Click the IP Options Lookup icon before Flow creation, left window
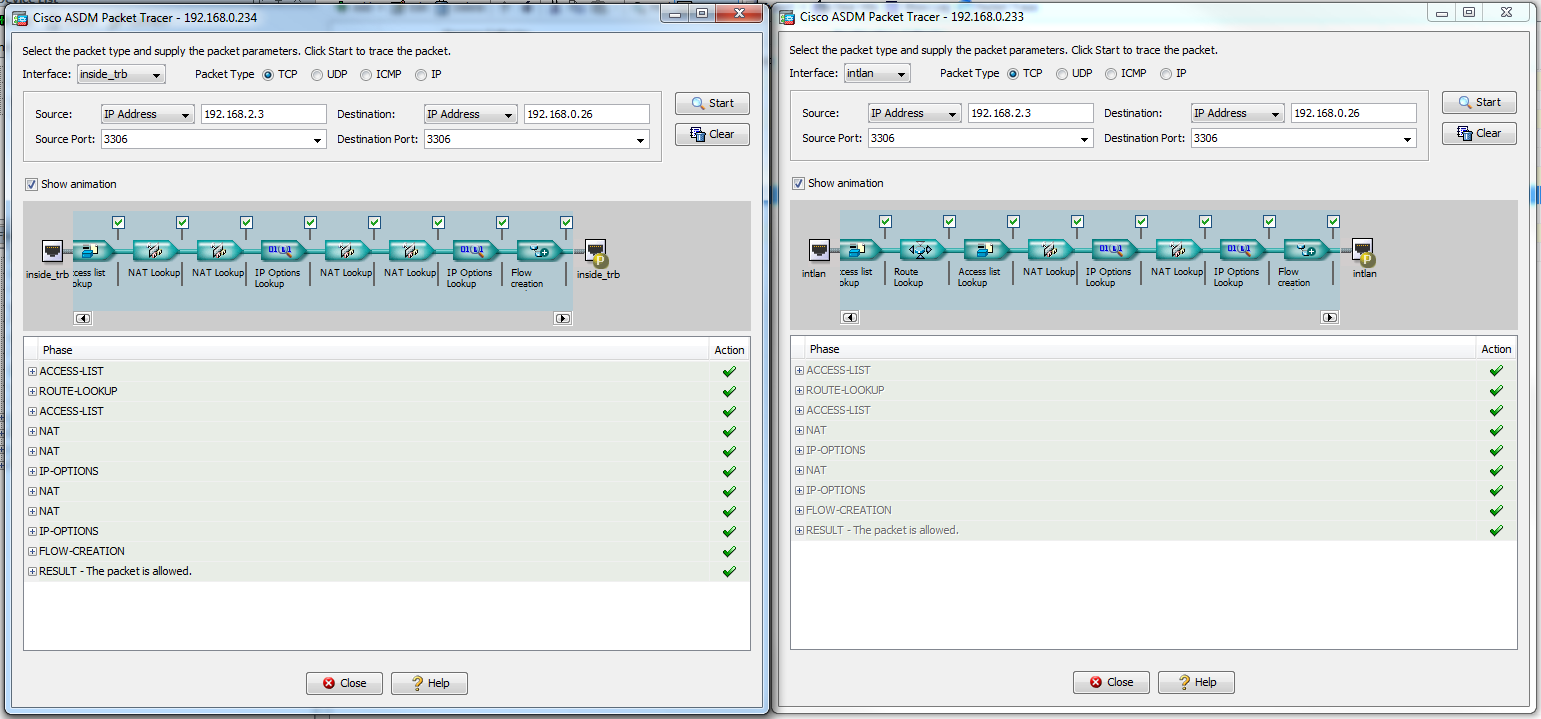This screenshot has width=1541, height=719. (476, 250)
